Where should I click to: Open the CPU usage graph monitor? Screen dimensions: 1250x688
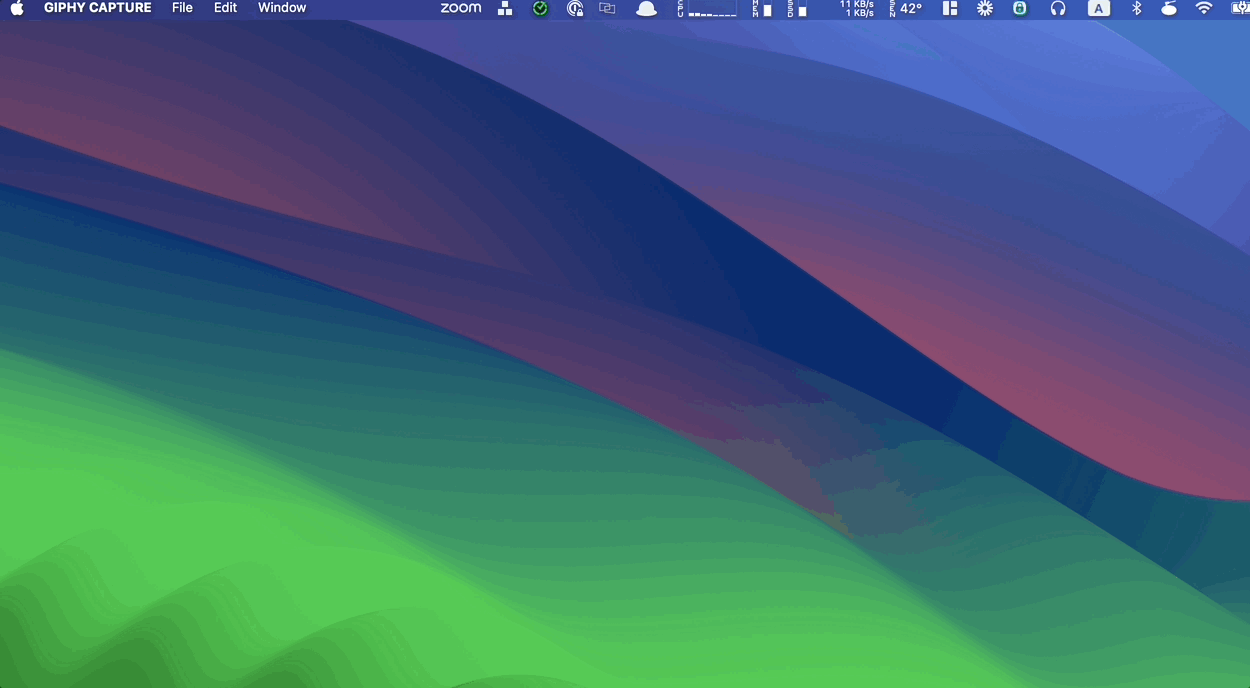pos(708,9)
